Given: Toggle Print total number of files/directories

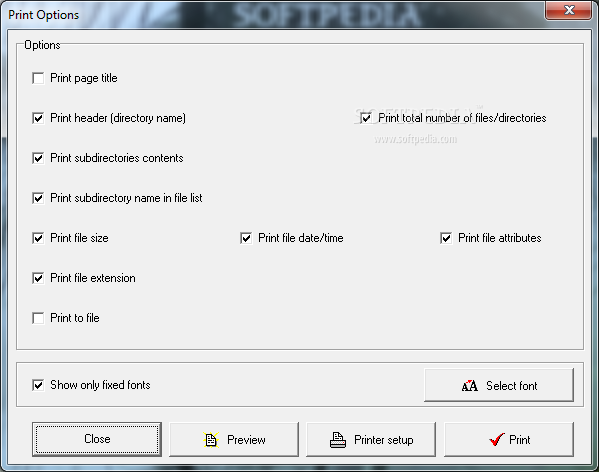Looking at the screenshot, I should pos(366,118).
